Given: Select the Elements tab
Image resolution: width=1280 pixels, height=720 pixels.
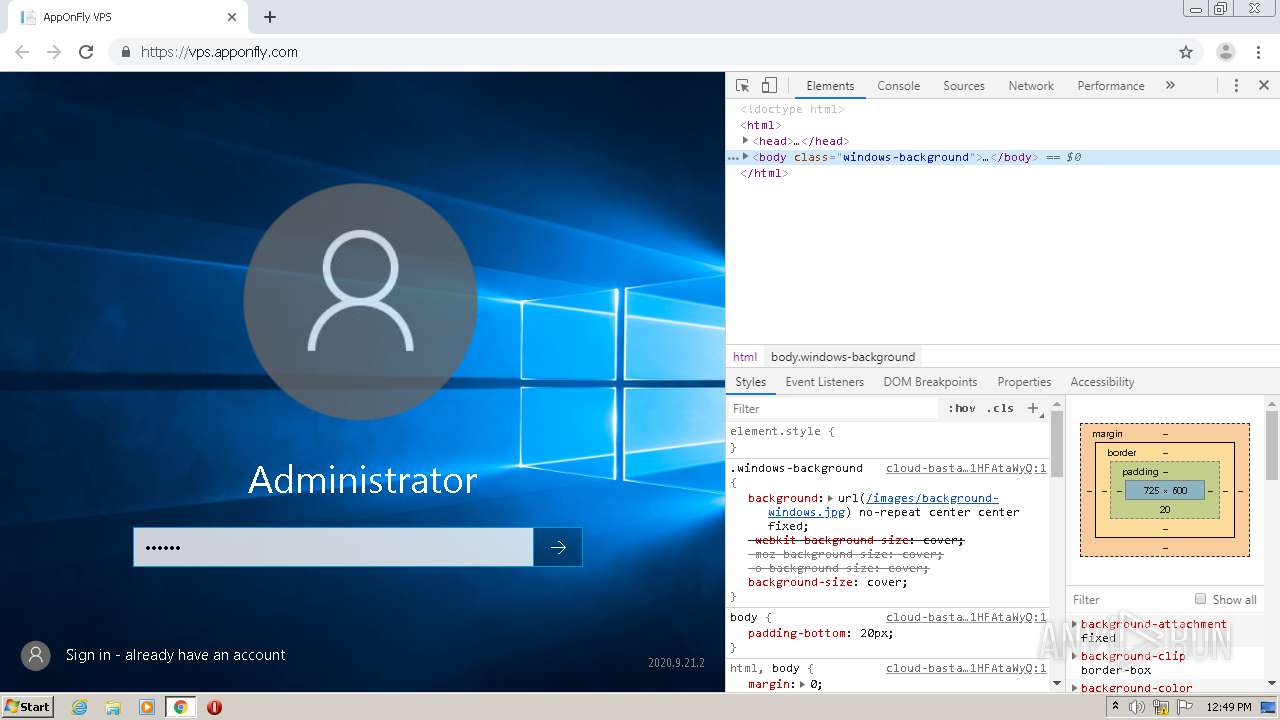Looking at the screenshot, I should point(830,86).
